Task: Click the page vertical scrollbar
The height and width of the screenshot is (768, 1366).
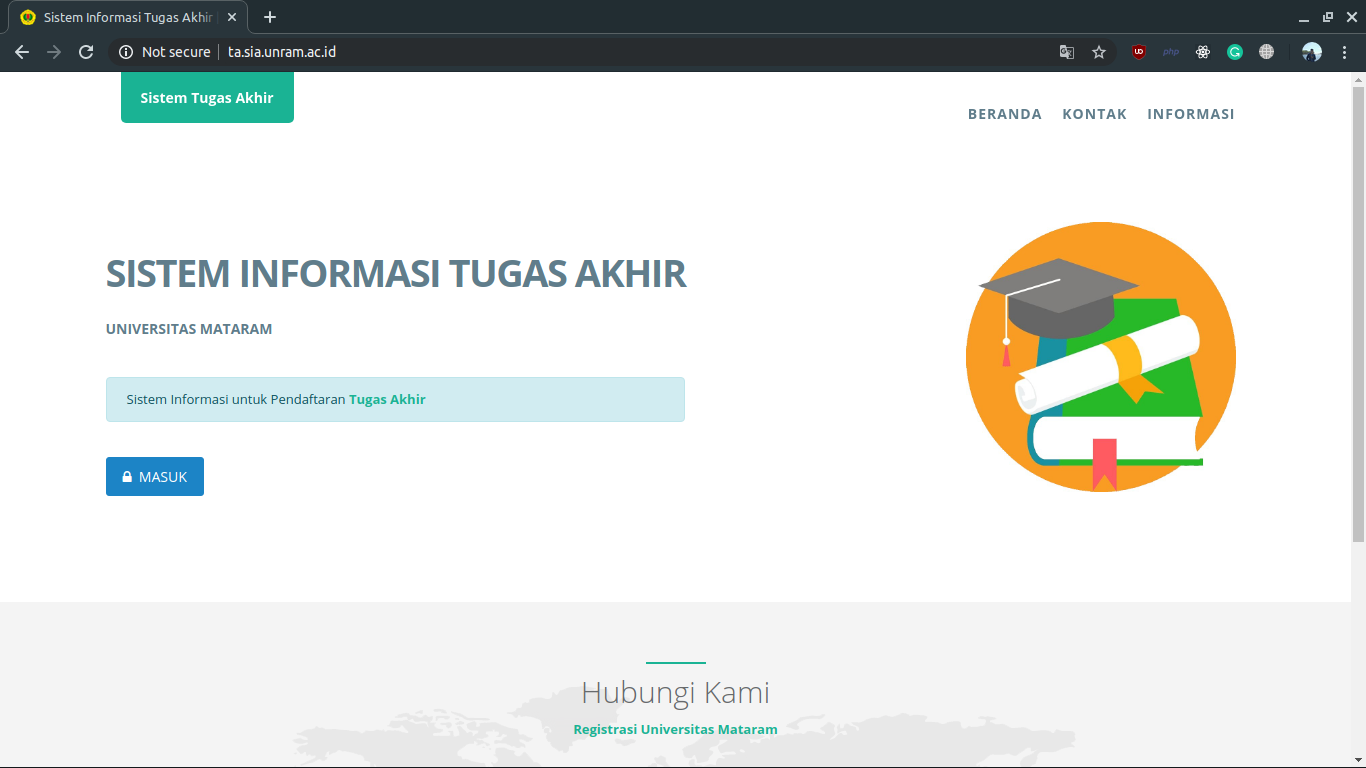Action: [1358, 314]
